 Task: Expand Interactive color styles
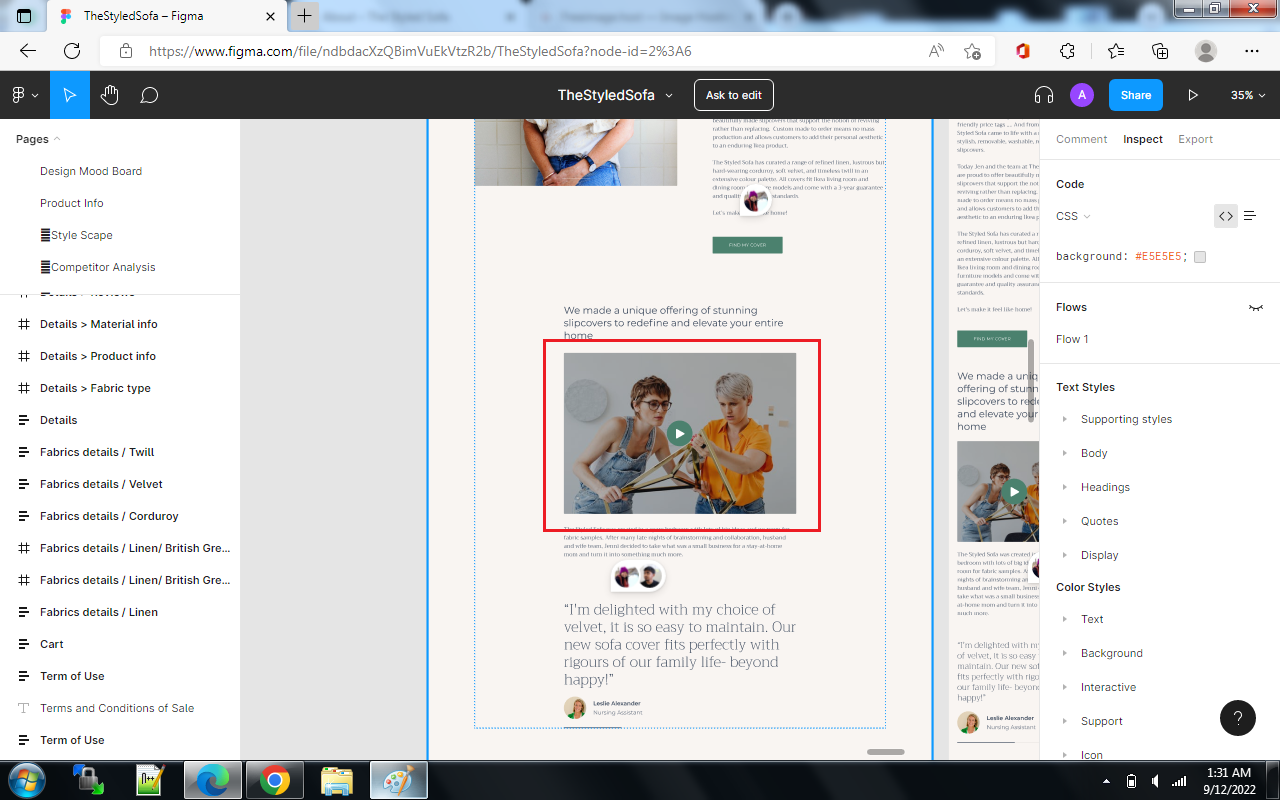(x=1064, y=687)
